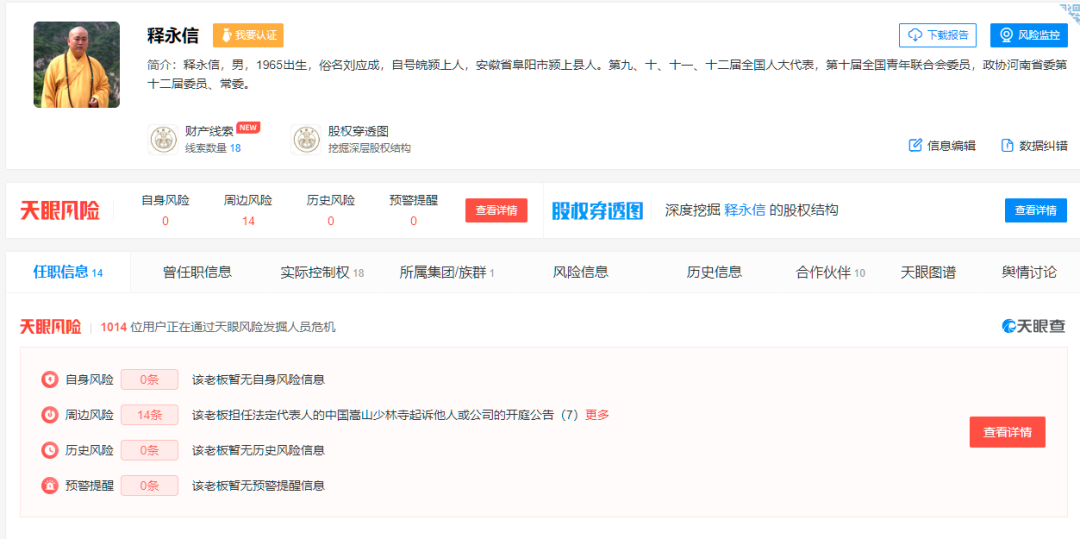
Task: Click the edit pencil icon beside 信息编辑
Action: [915, 145]
